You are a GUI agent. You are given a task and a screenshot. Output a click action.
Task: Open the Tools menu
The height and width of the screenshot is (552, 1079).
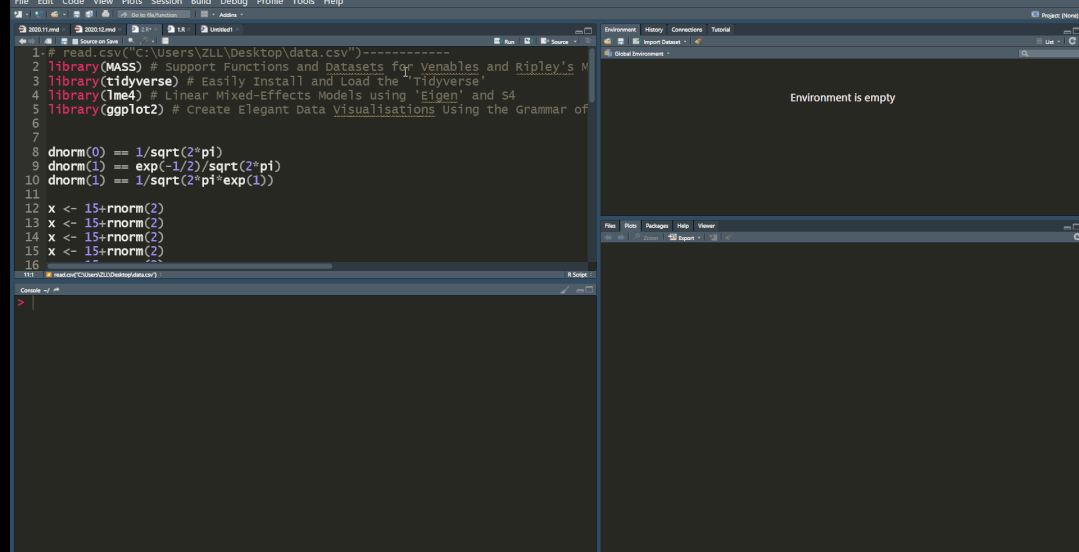click(x=303, y=2)
